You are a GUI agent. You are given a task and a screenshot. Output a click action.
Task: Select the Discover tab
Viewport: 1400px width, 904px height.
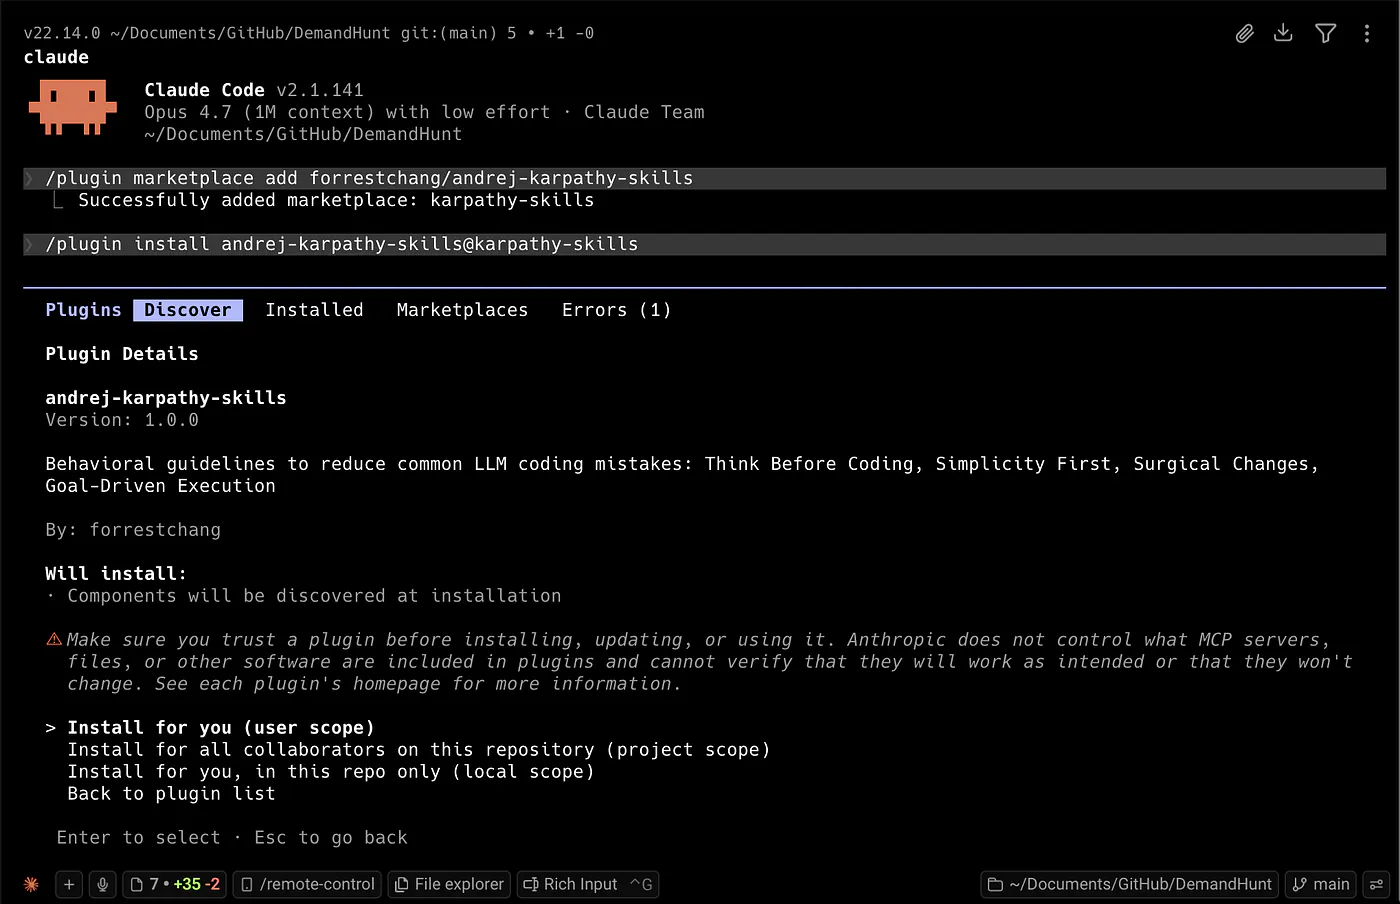(x=188, y=310)
